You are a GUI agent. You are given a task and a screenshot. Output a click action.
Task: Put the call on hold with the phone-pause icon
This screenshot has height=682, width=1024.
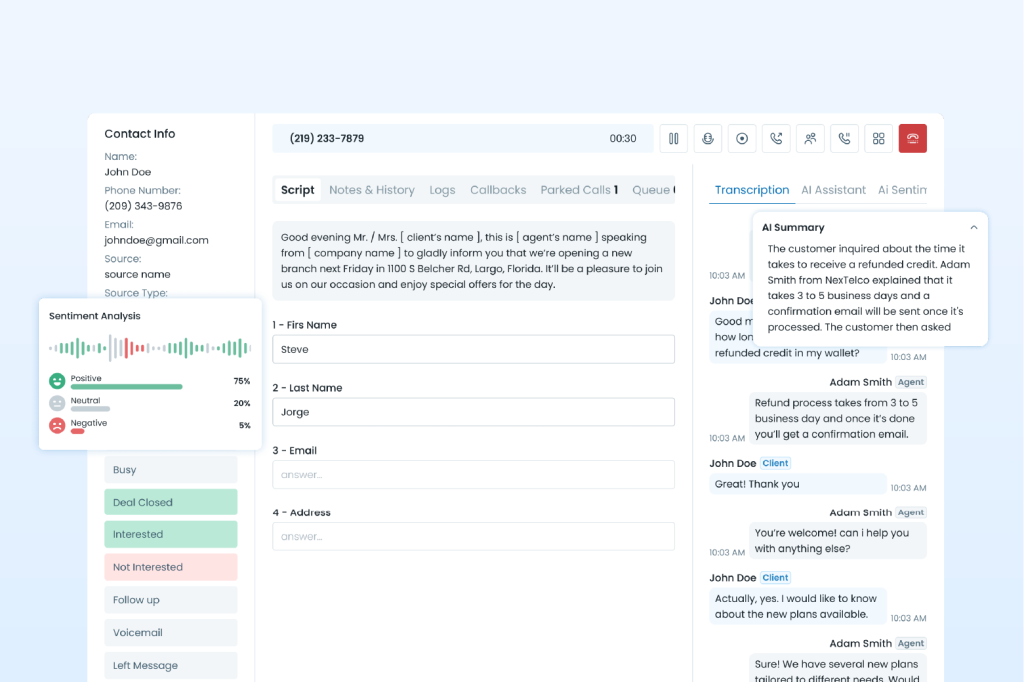845,139
